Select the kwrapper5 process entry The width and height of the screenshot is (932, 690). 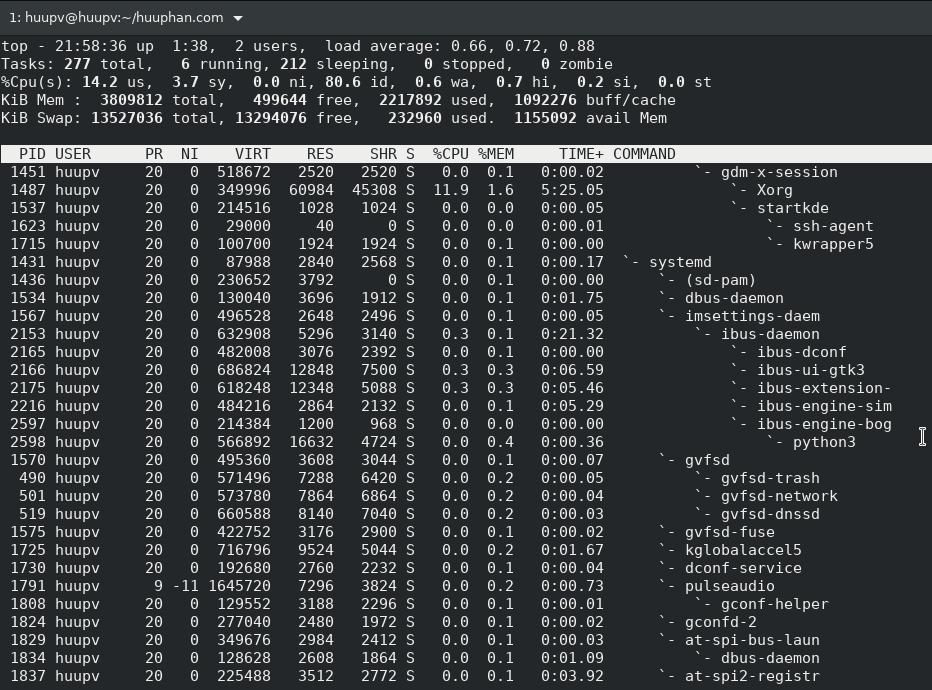pos(833,244)
